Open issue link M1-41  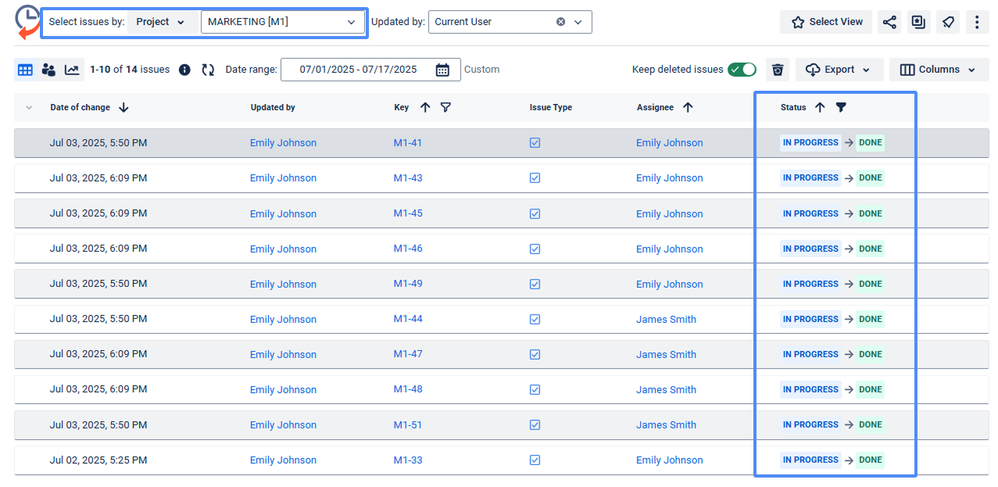click(407, 143)
